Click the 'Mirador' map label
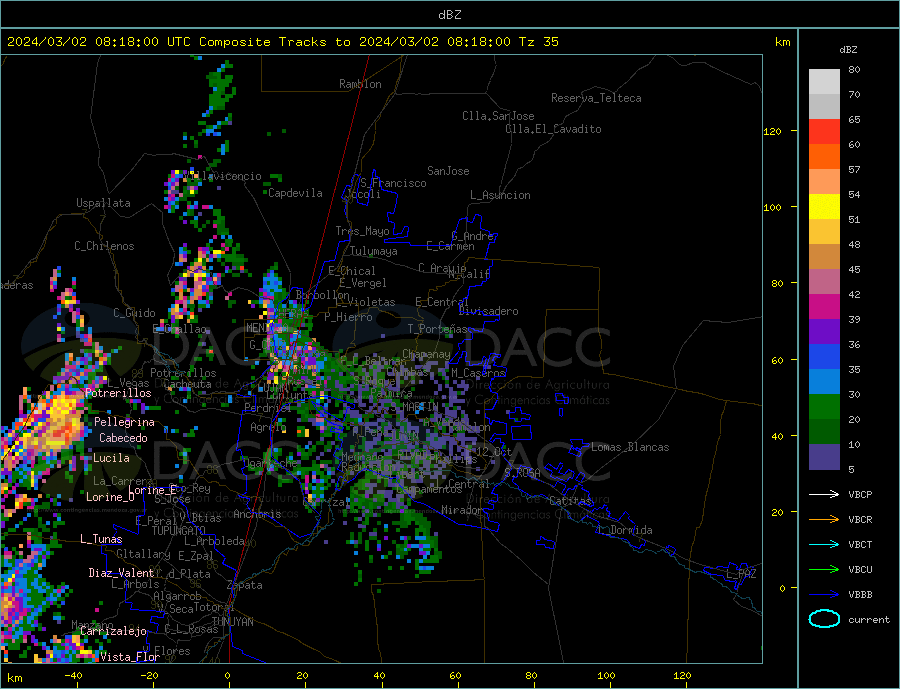Screen dimensions: 900x689 pyautogui.click(x=462, y=510)
